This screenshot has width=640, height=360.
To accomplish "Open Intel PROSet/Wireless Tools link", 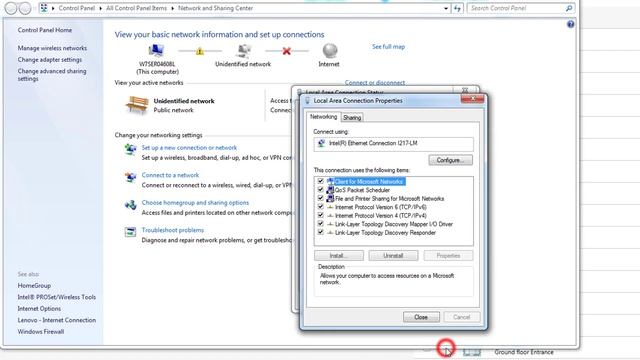I will pyautogui.click(x=57, y=297).
